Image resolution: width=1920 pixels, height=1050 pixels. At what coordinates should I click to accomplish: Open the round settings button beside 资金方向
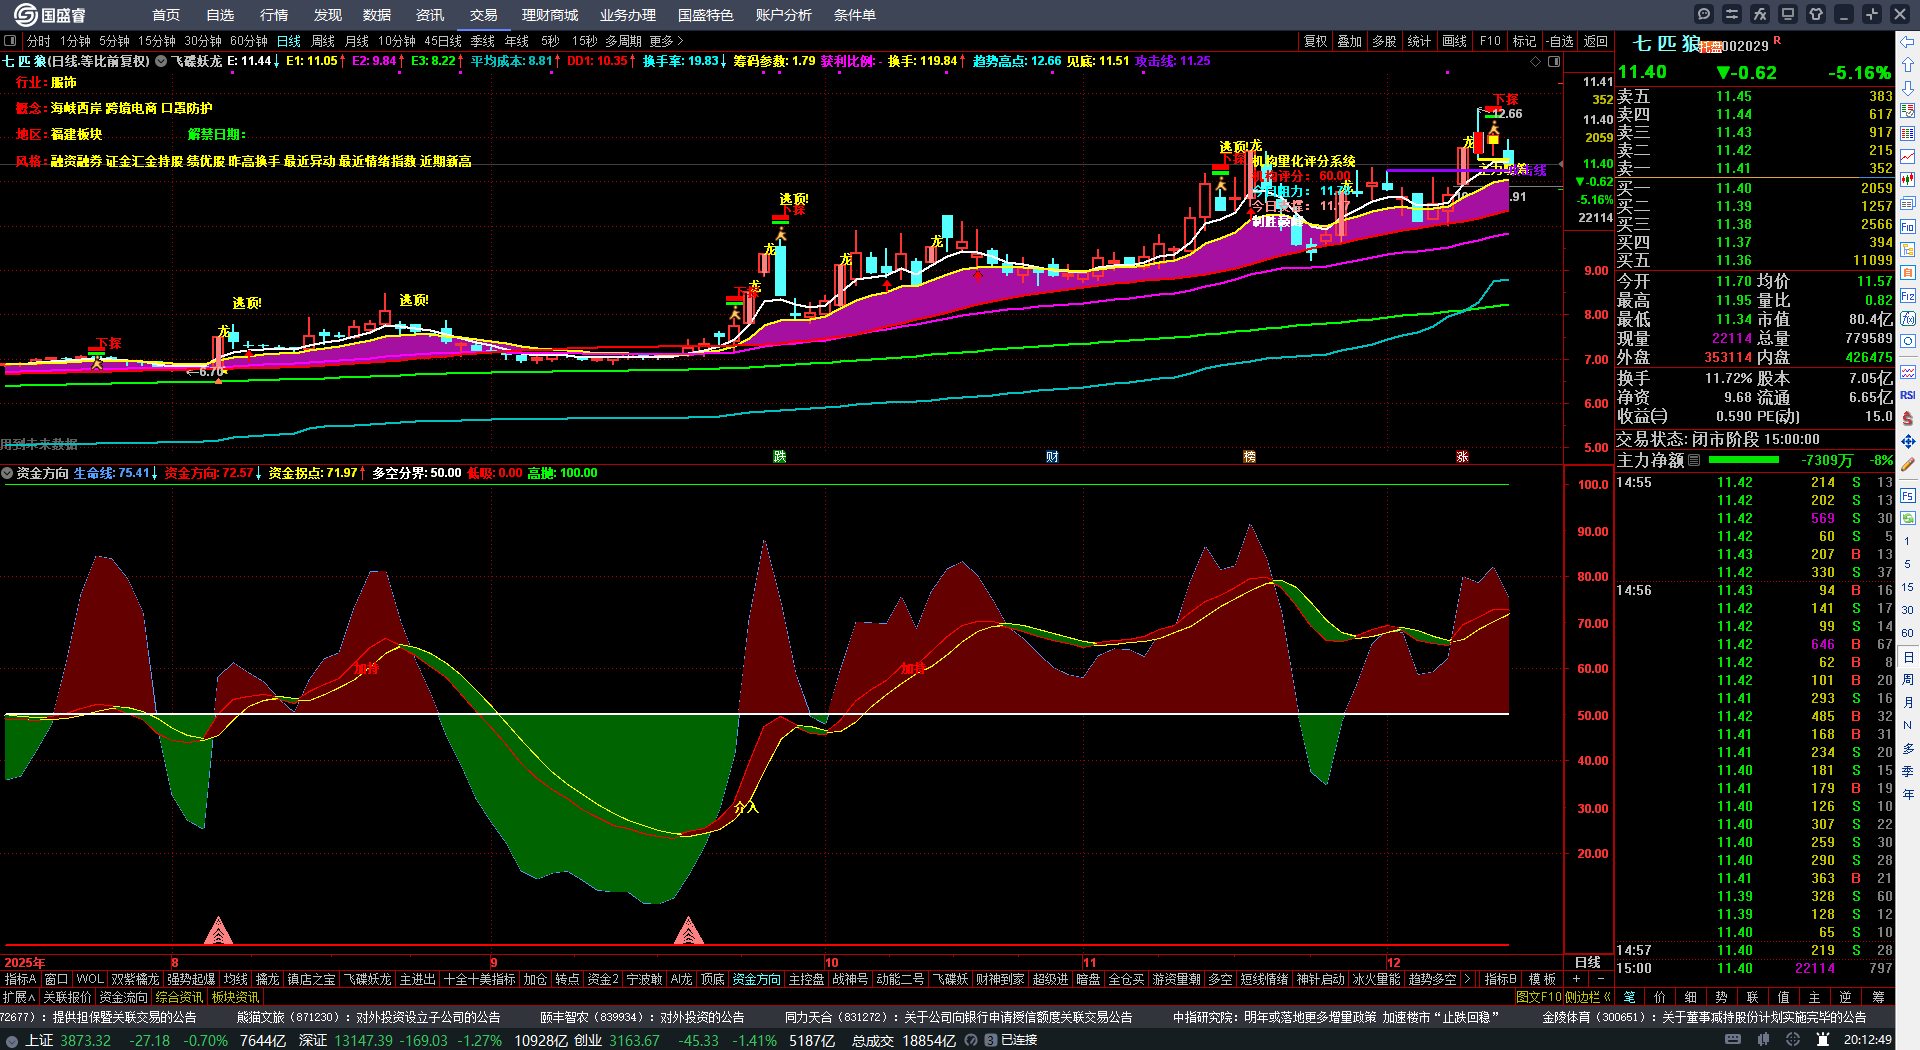[7, 473]
